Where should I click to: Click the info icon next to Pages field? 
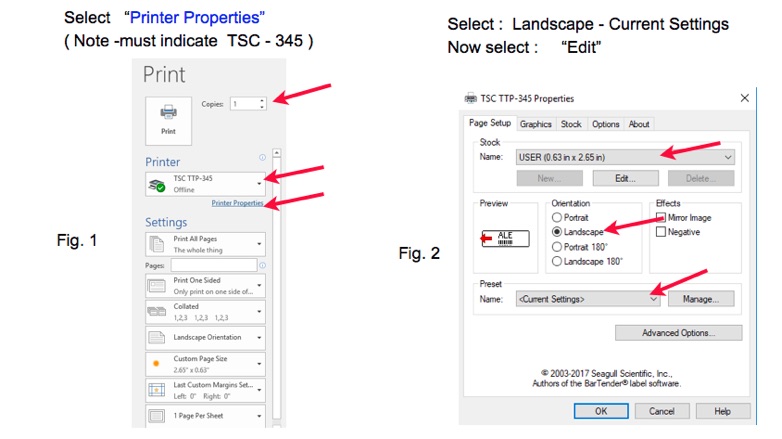262,265
